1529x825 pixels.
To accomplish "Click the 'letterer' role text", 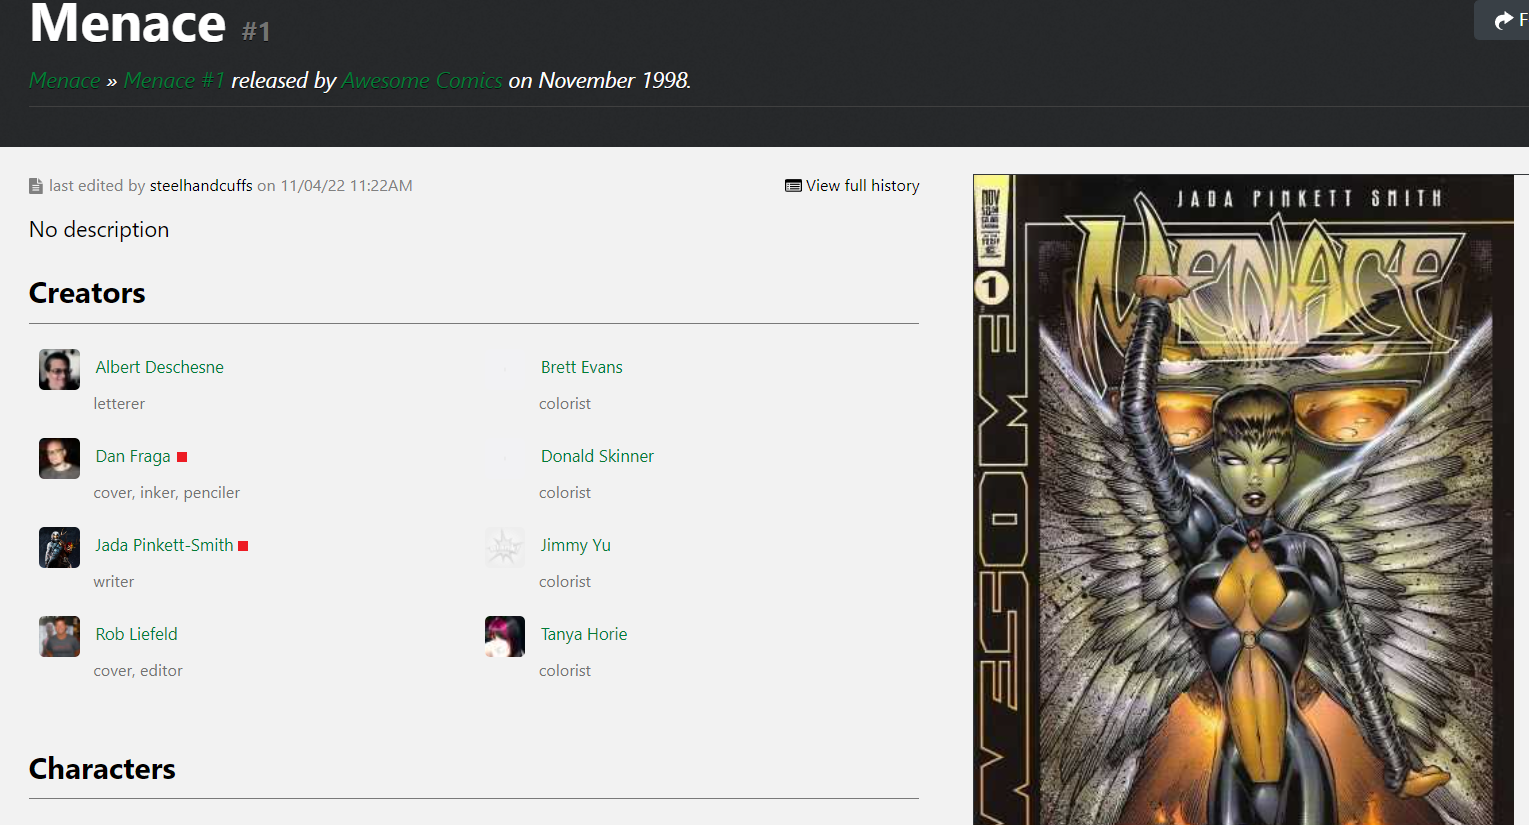I will coord(119,404).
